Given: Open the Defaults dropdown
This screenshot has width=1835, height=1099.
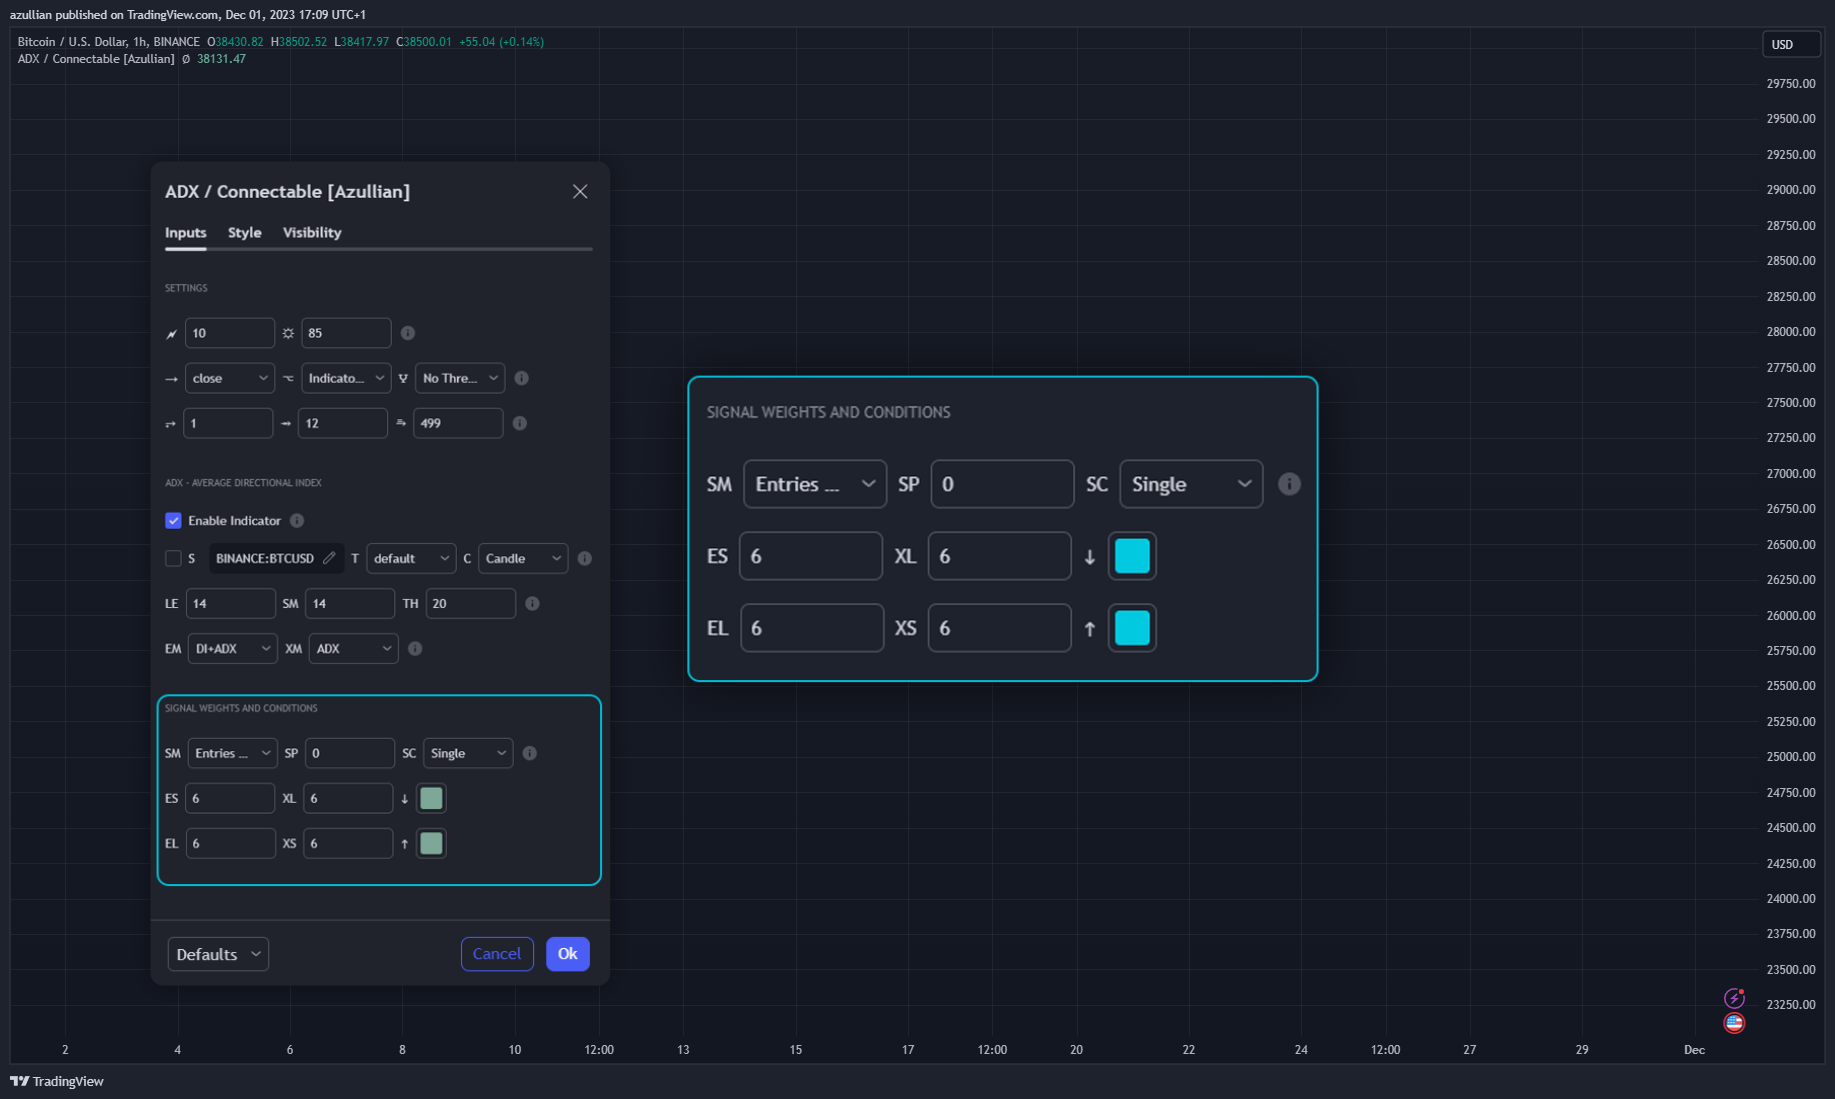Looking at the screenshot, I should pyautogui.click(x=218, y=954).
